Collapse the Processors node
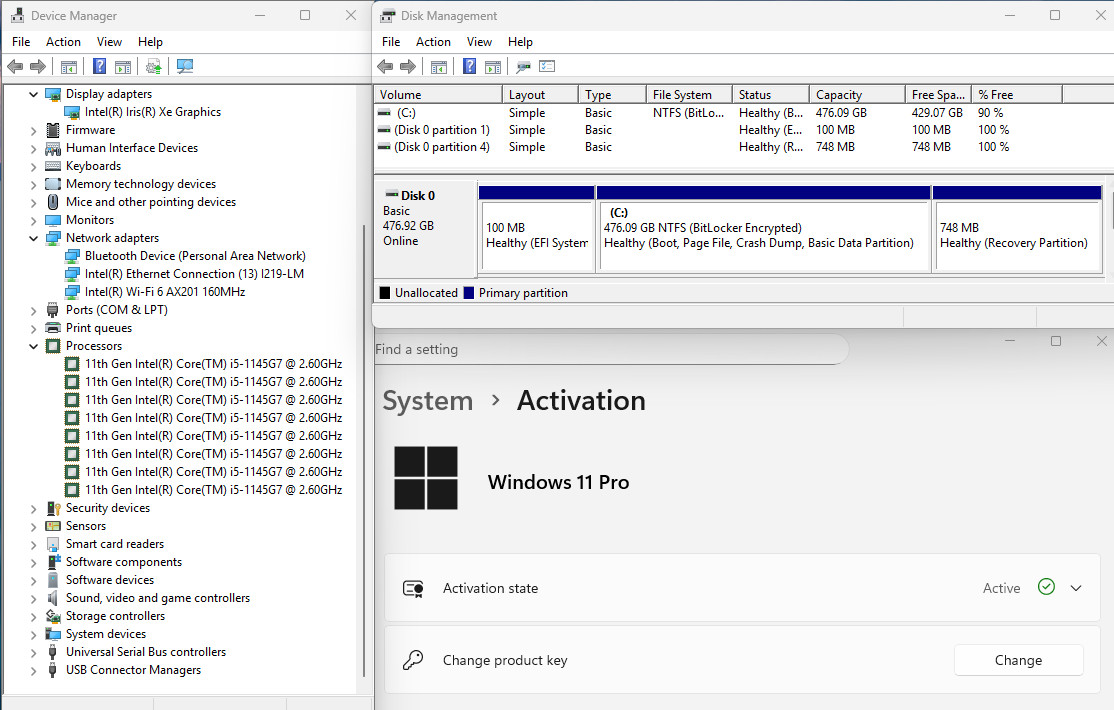 (x=33, y=346)
